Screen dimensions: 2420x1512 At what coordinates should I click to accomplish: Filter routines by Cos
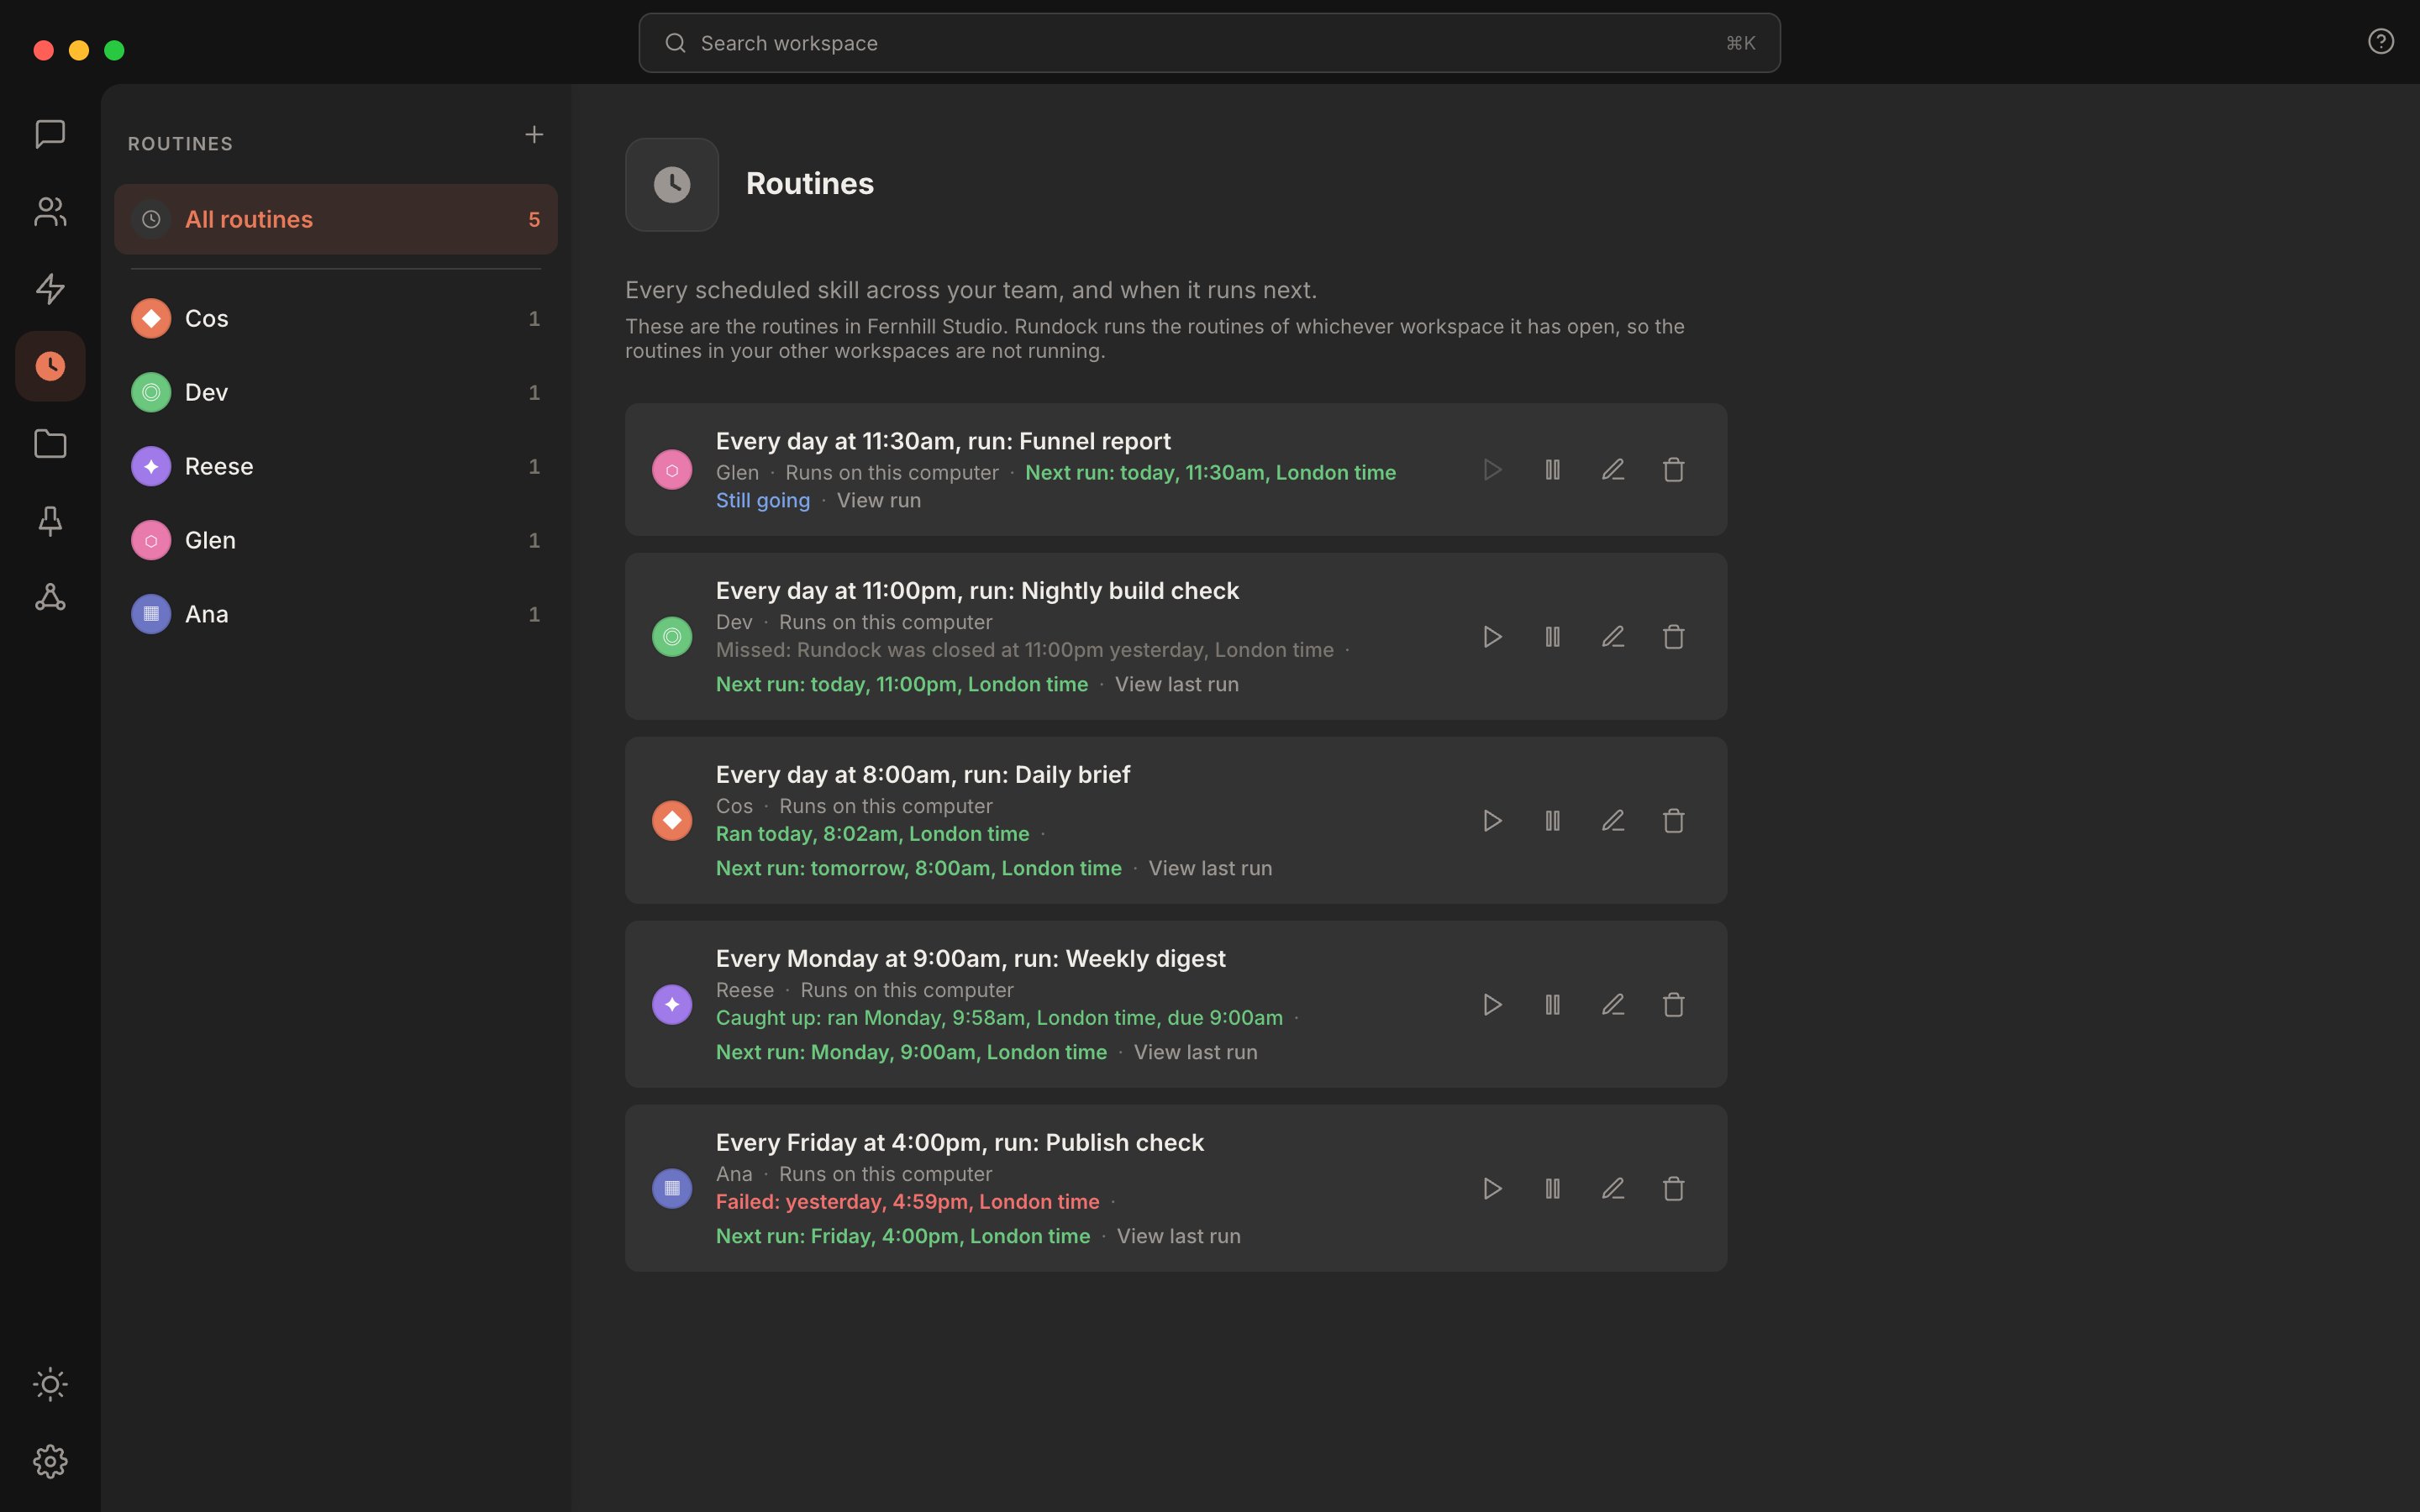point(336,318)
